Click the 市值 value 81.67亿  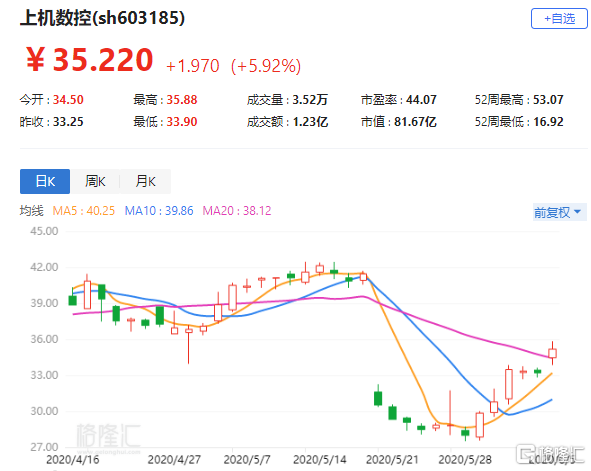click(415, 122)
